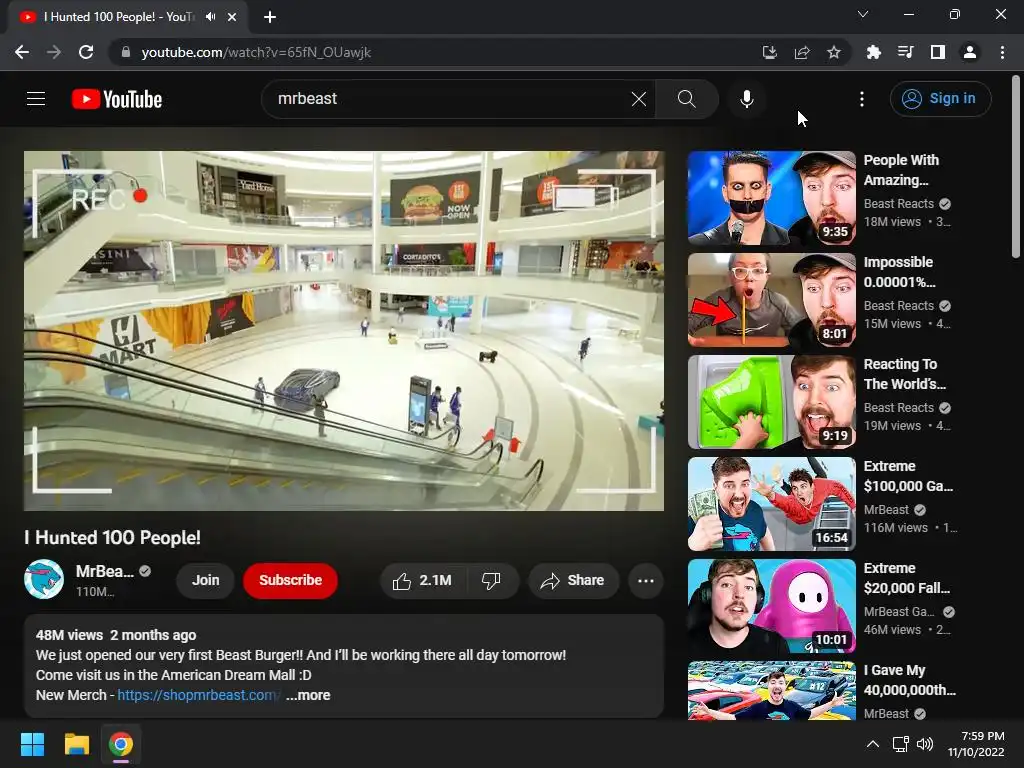Like the video with thumbs-up button
Viewport: 1024px width, 768px height.
click(x=423, y=581)
